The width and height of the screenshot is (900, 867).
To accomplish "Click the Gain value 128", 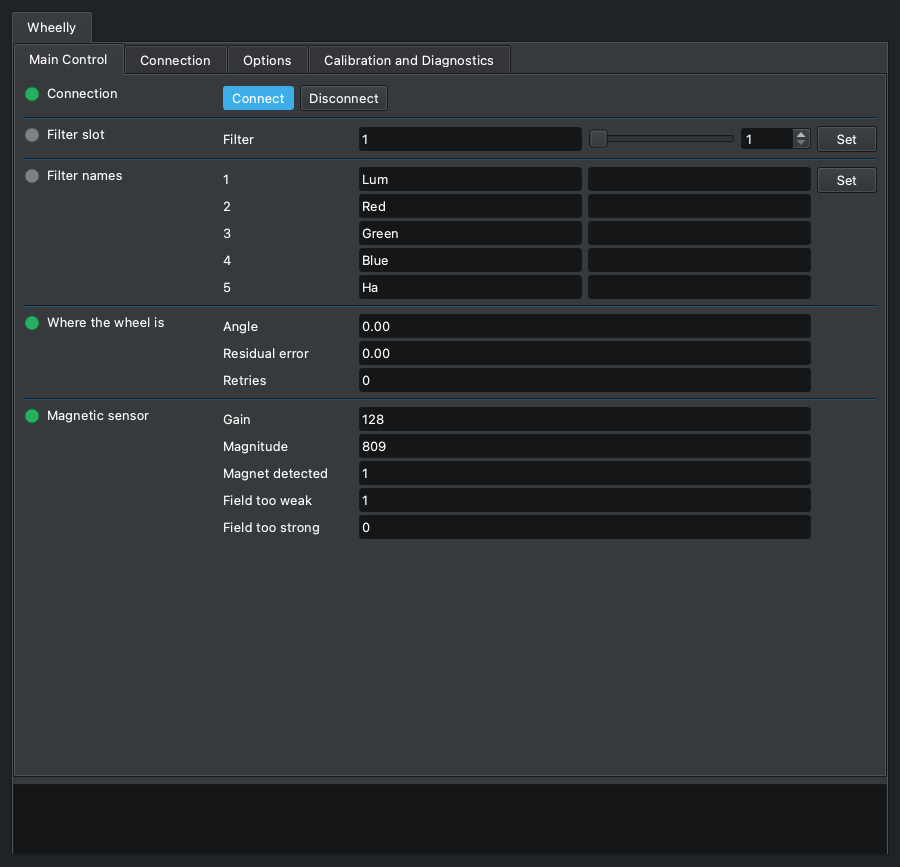I will (x=585, y=419).
